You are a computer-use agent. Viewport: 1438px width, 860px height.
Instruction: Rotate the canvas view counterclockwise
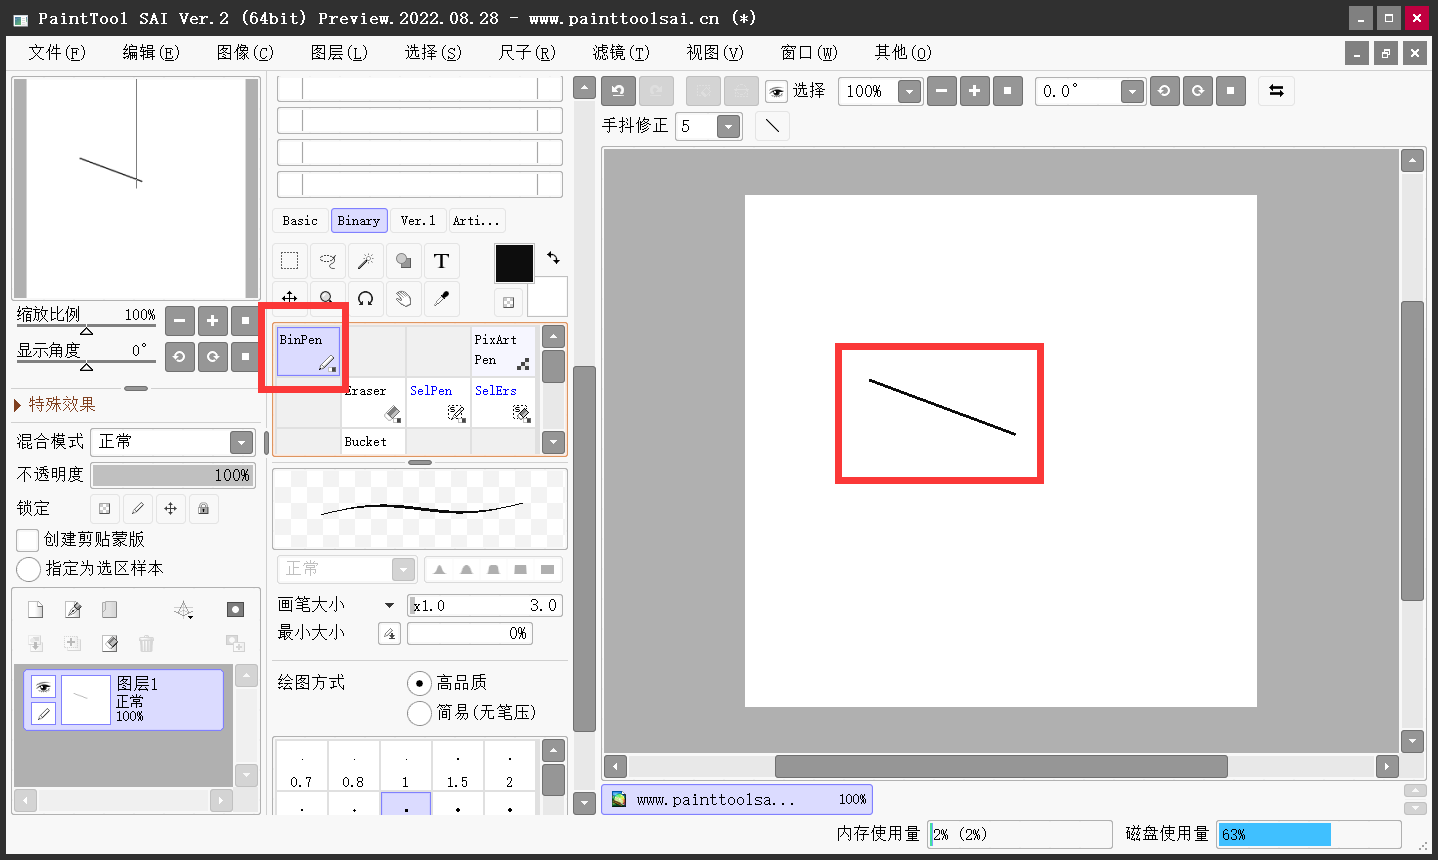click(x=1164, y=91)
